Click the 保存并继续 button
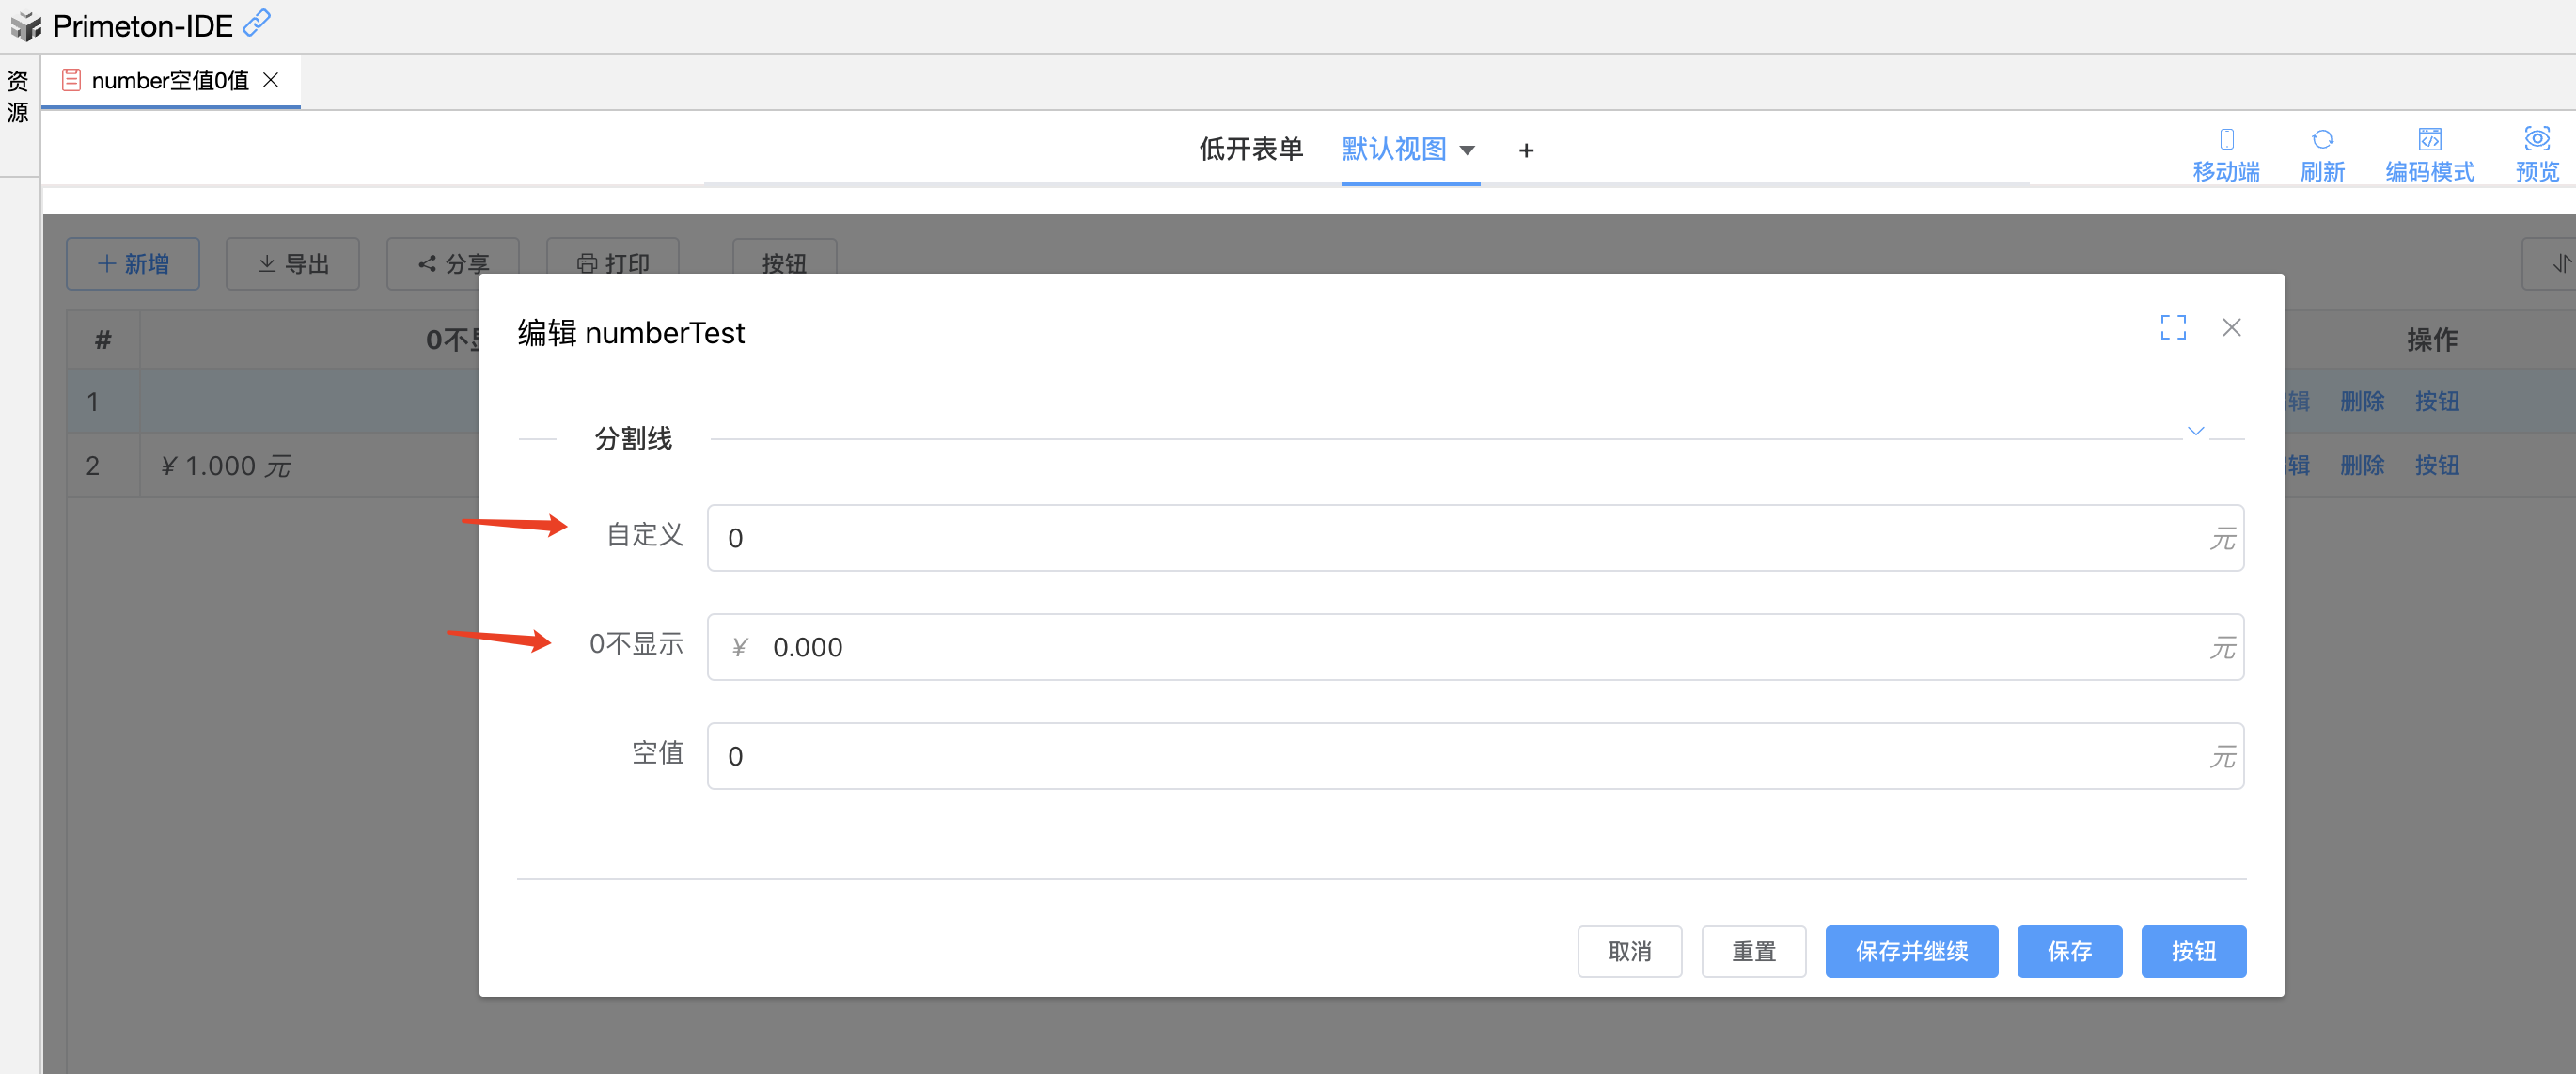This screenshot has height=1074, width=2576. pyautogui.click(x=1910, y=950)
